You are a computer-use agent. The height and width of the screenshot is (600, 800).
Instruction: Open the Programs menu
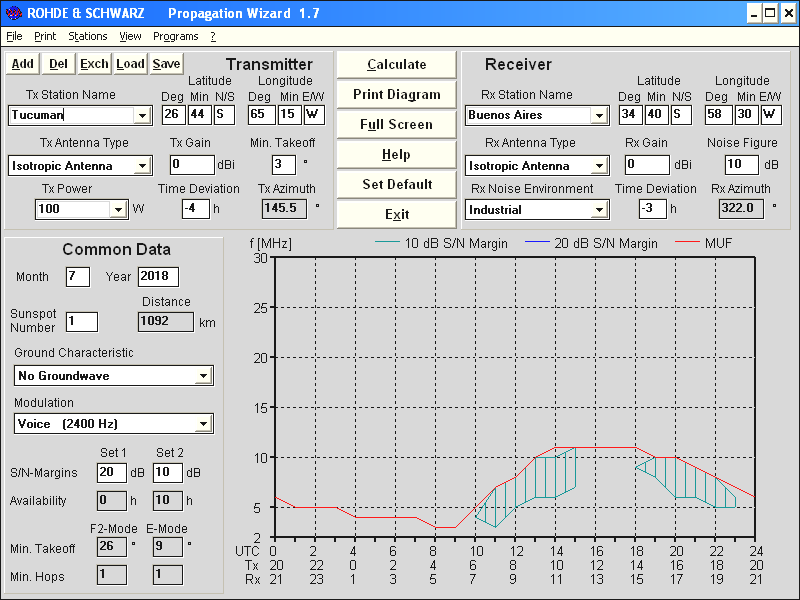pos(176,36)
